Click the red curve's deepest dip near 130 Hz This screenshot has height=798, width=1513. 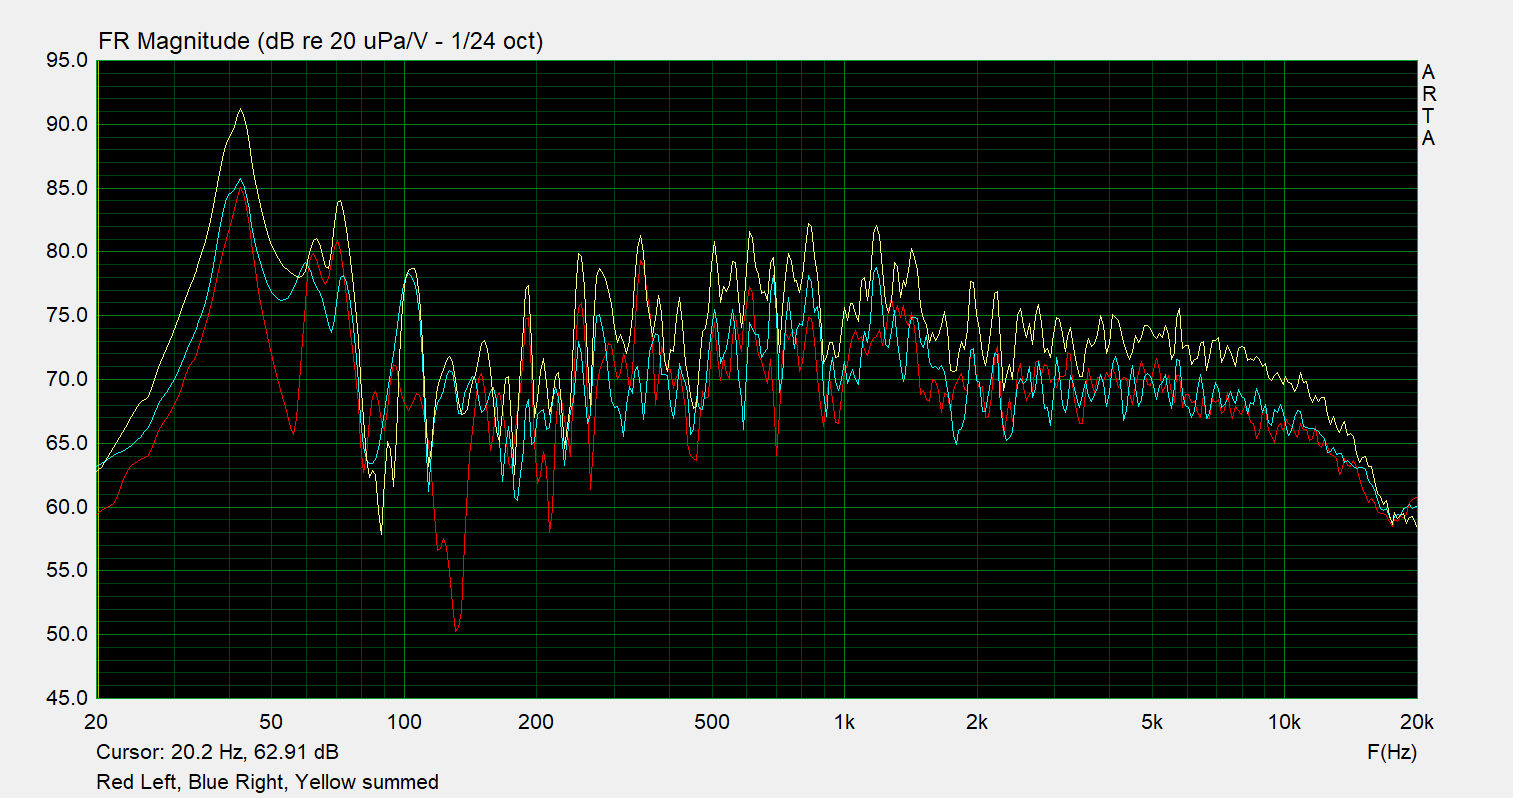point(456,630)
